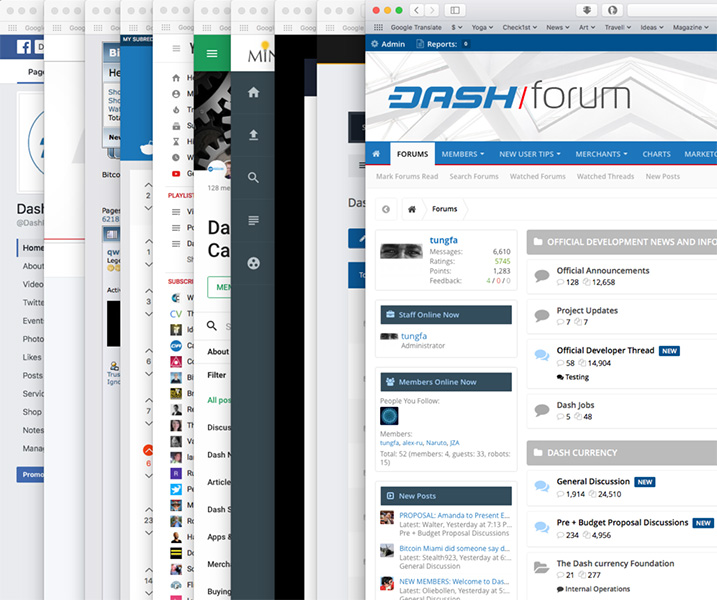Open Testing subforum link
This screenshot has height=600, width=717.
pyautogui.click(x=577, y=377)
